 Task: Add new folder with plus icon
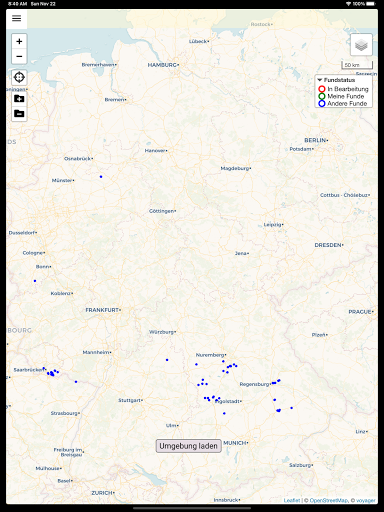[19, 99]
